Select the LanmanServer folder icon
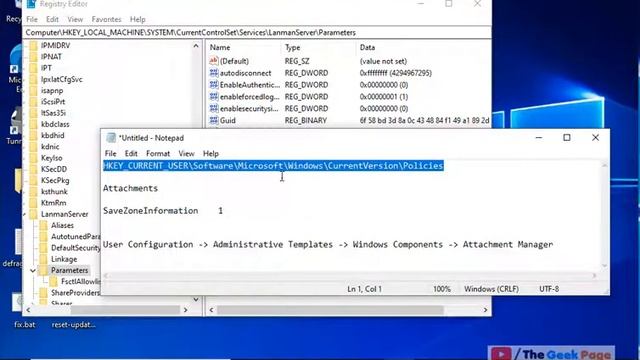The width and height of the screenshot is (640, 360). tap(33, 214)
